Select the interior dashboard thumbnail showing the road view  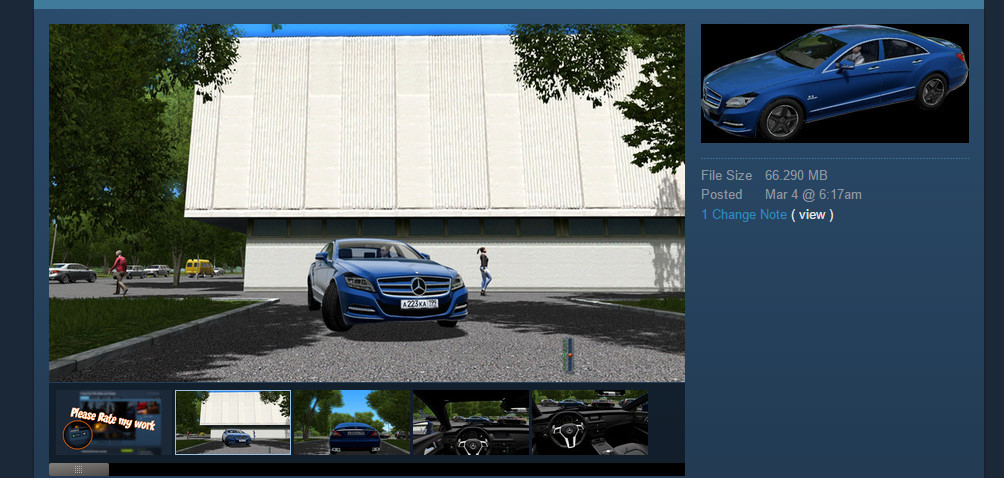[x=471, y=422]
